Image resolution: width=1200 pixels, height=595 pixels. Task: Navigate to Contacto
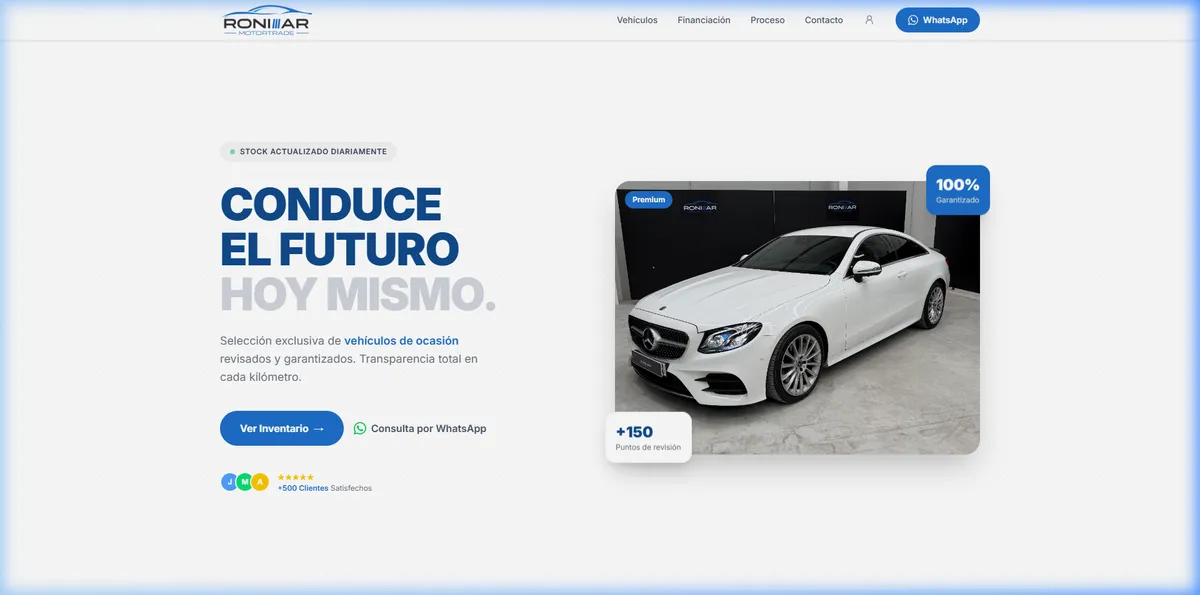[824, 20]
